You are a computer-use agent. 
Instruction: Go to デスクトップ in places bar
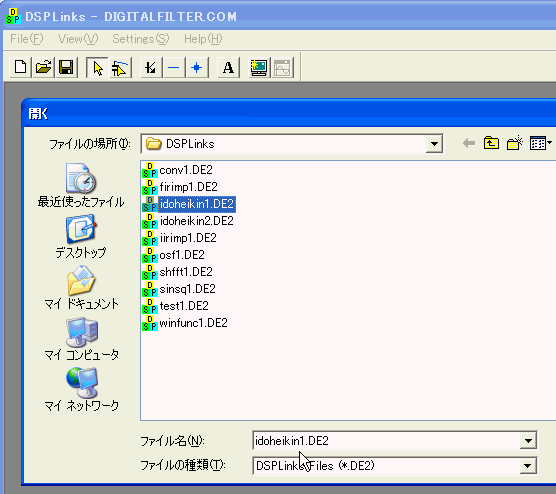[81, 237]
